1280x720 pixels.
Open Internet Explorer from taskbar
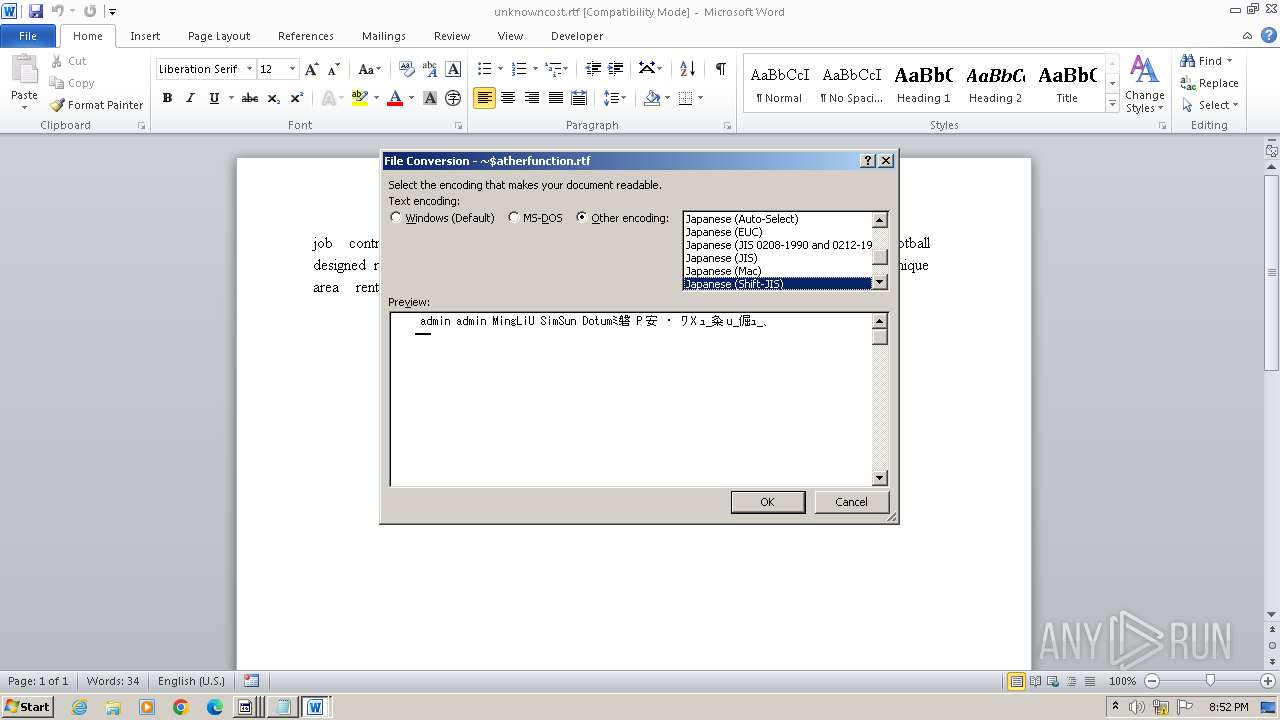point(79,707)
